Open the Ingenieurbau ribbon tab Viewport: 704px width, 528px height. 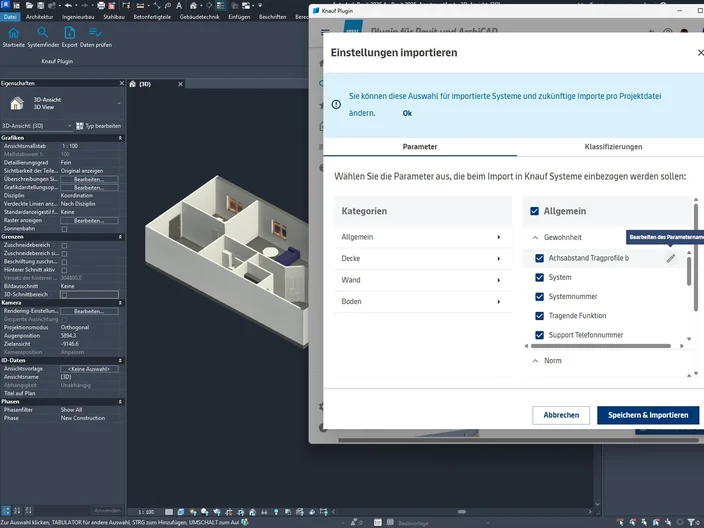78,17
